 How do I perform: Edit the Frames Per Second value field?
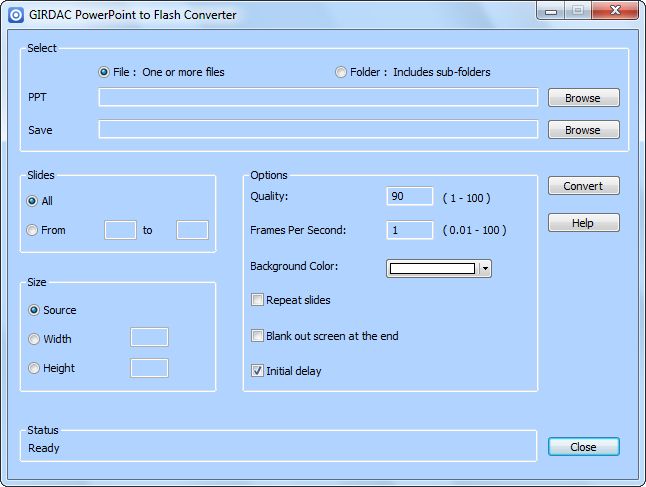click(410, 230)
